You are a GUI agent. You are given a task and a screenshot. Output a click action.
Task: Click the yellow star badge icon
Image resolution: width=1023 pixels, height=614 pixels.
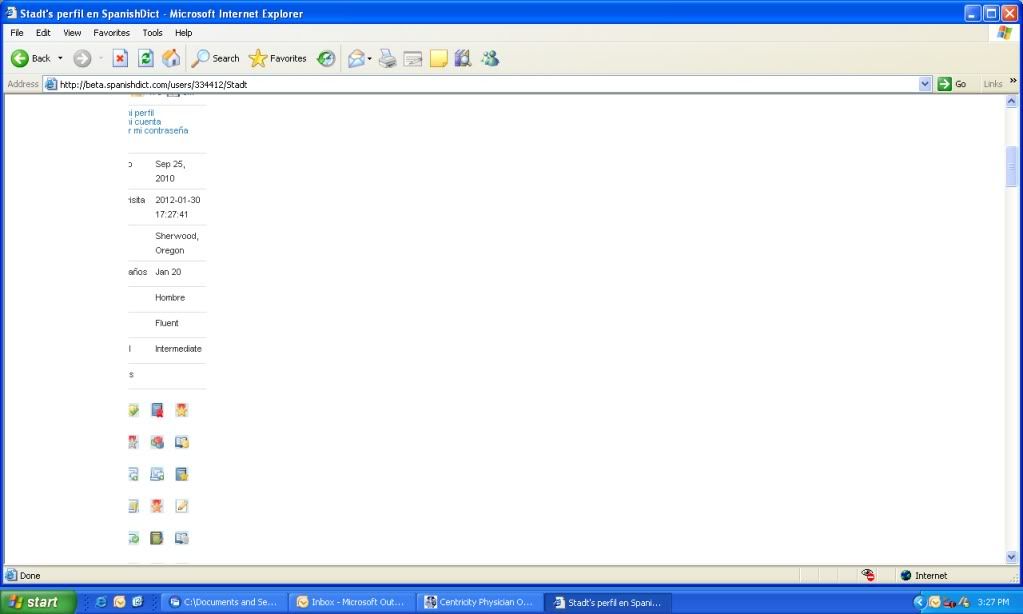181,409
